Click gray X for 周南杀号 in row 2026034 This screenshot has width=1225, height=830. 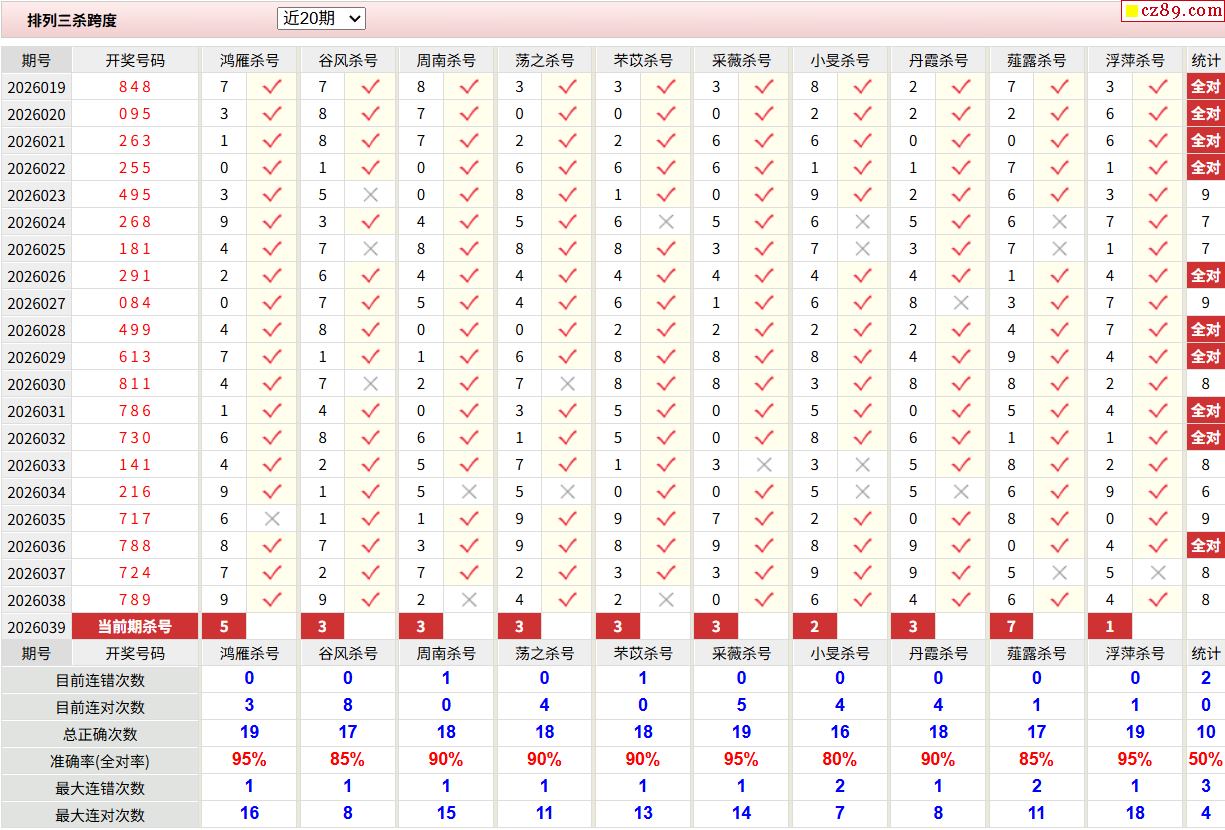click(x=469, y=492)
